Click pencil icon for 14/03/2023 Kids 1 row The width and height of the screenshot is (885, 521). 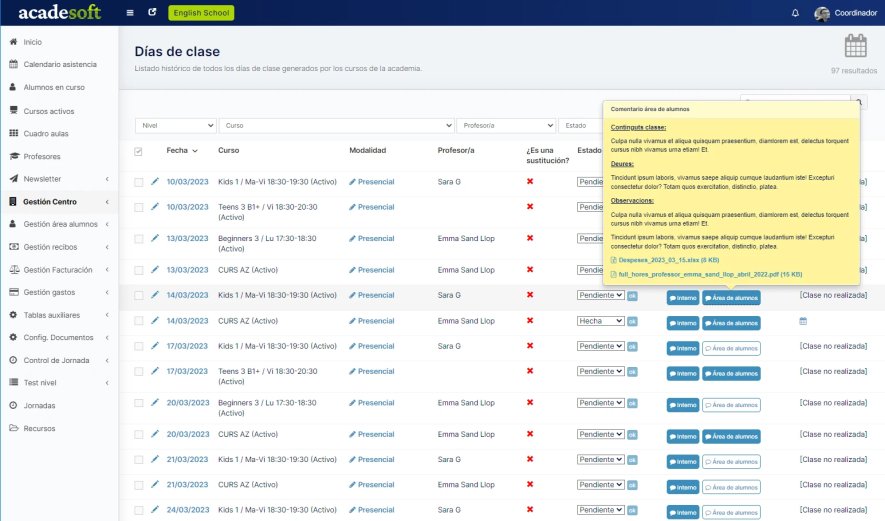click(x=155, y=295)
